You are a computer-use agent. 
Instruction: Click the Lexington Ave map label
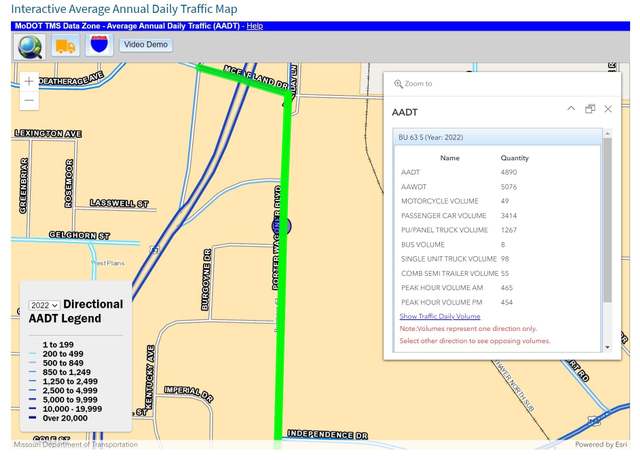[x=48, y=133]
